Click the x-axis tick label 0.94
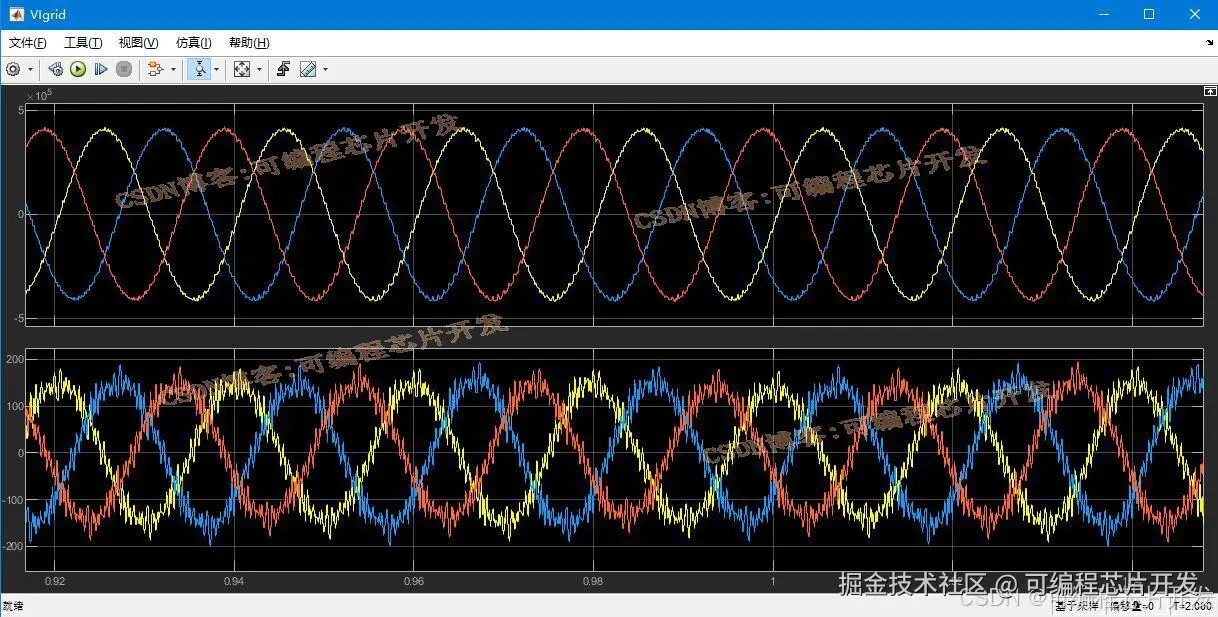The image size is (1218, 617). coord(234,581)
